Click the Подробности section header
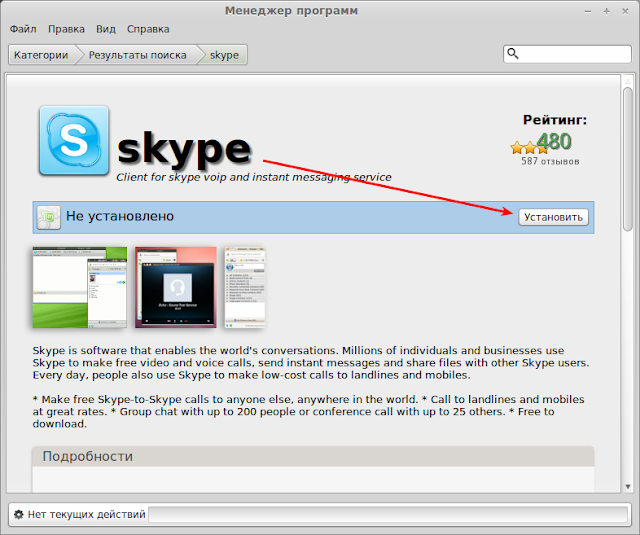Image resolution: width=640 pixels, height=535 pixels. [313, 456]
